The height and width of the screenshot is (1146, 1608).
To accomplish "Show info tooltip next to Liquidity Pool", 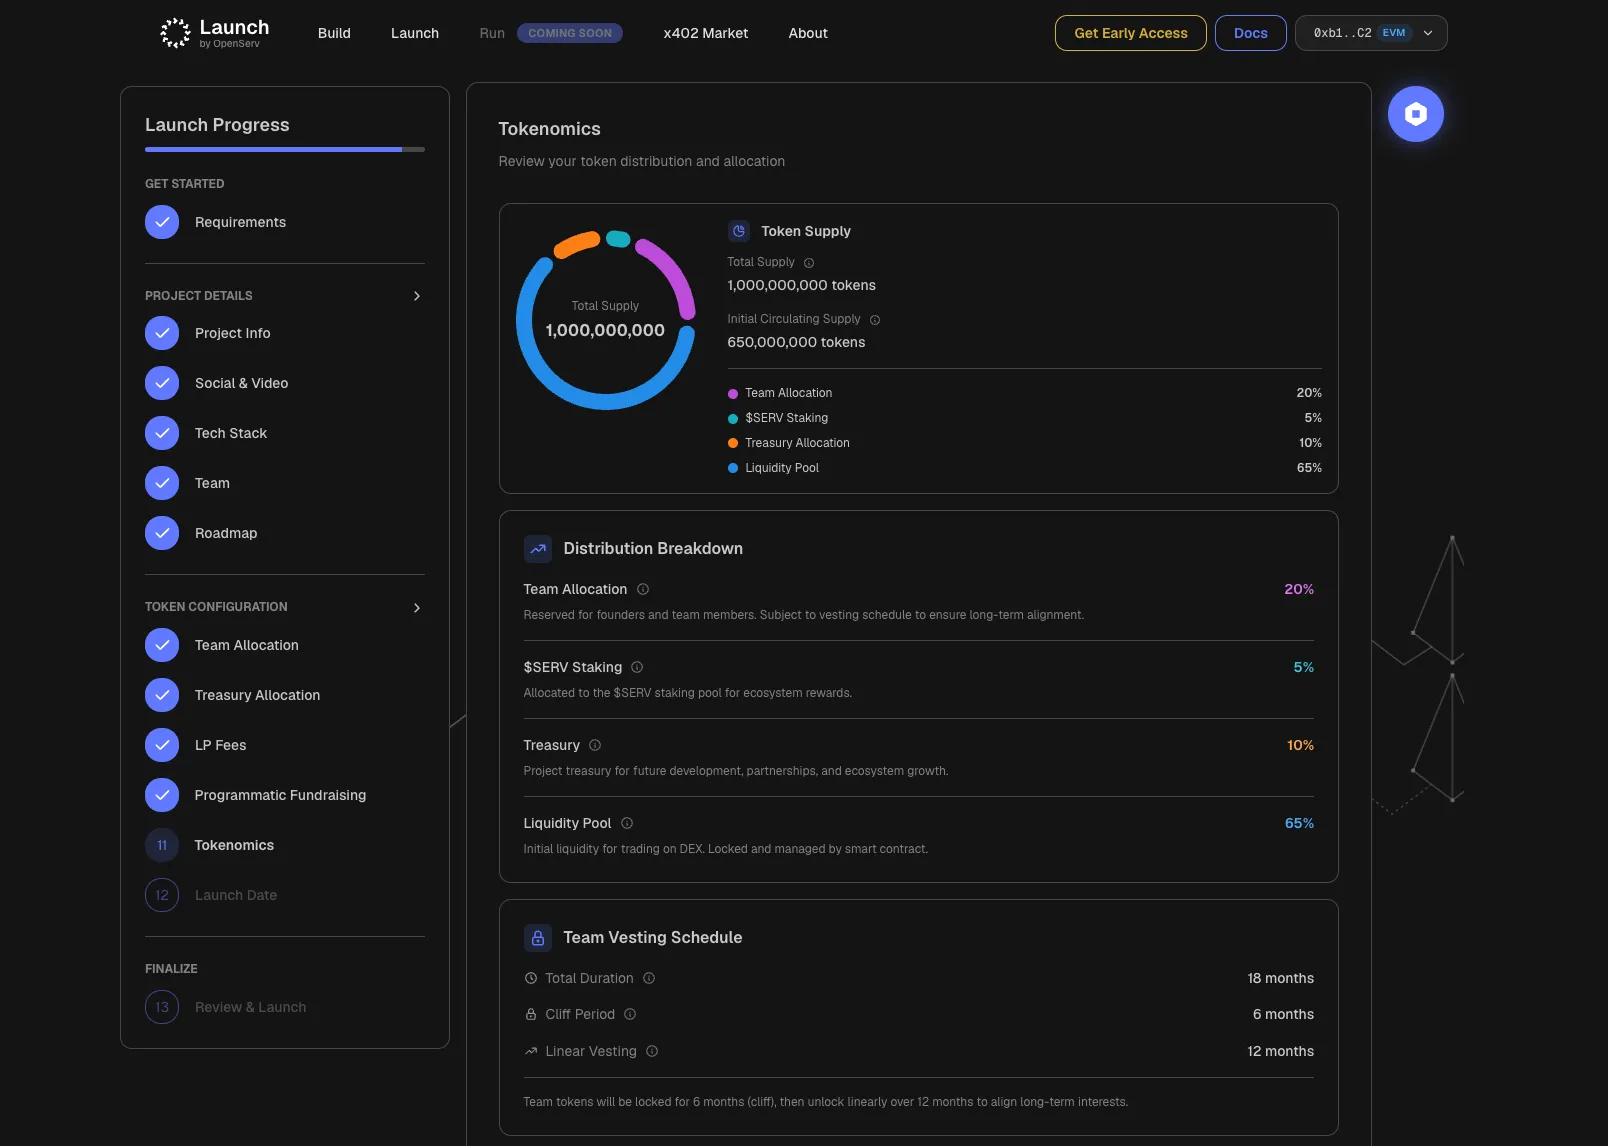I will tap(627, 823).
